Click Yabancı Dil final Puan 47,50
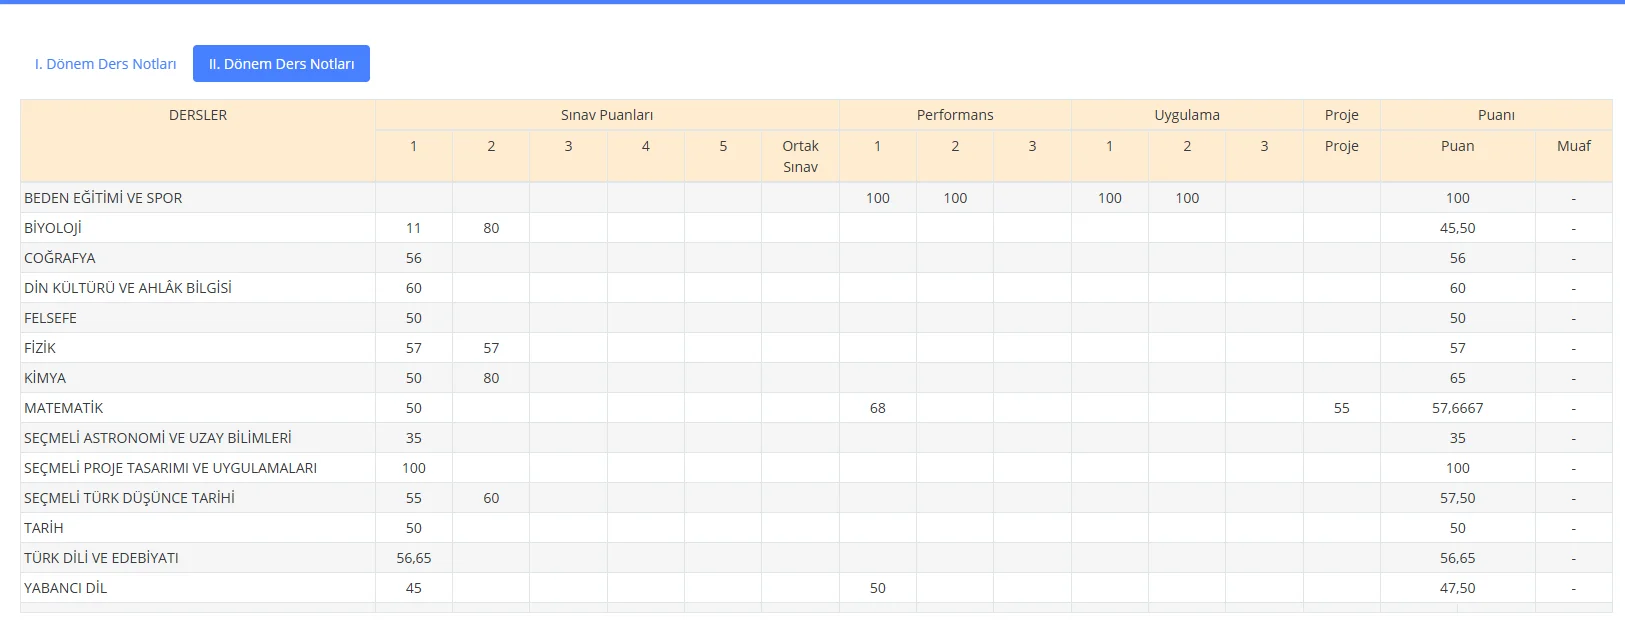The height and width of the screenshot is (639, 1625). tap(1458, 588)
